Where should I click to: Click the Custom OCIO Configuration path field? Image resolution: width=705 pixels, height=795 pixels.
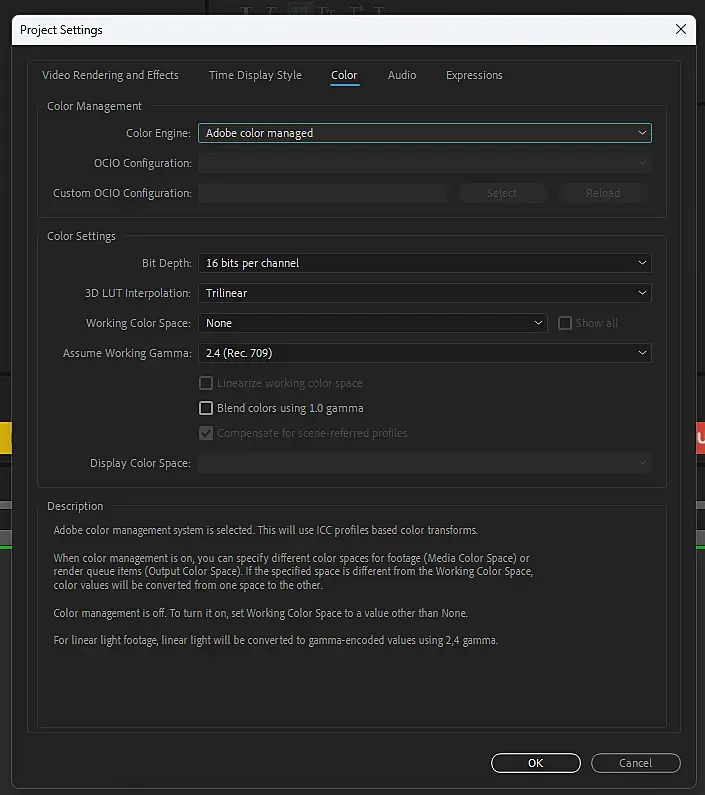click(323, 193)
